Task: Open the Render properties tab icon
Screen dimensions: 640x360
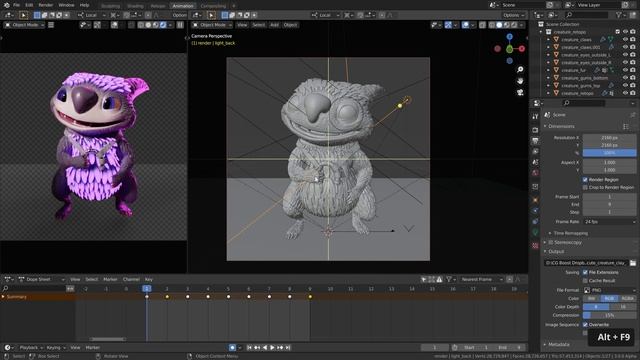Action: click(535, 130)
